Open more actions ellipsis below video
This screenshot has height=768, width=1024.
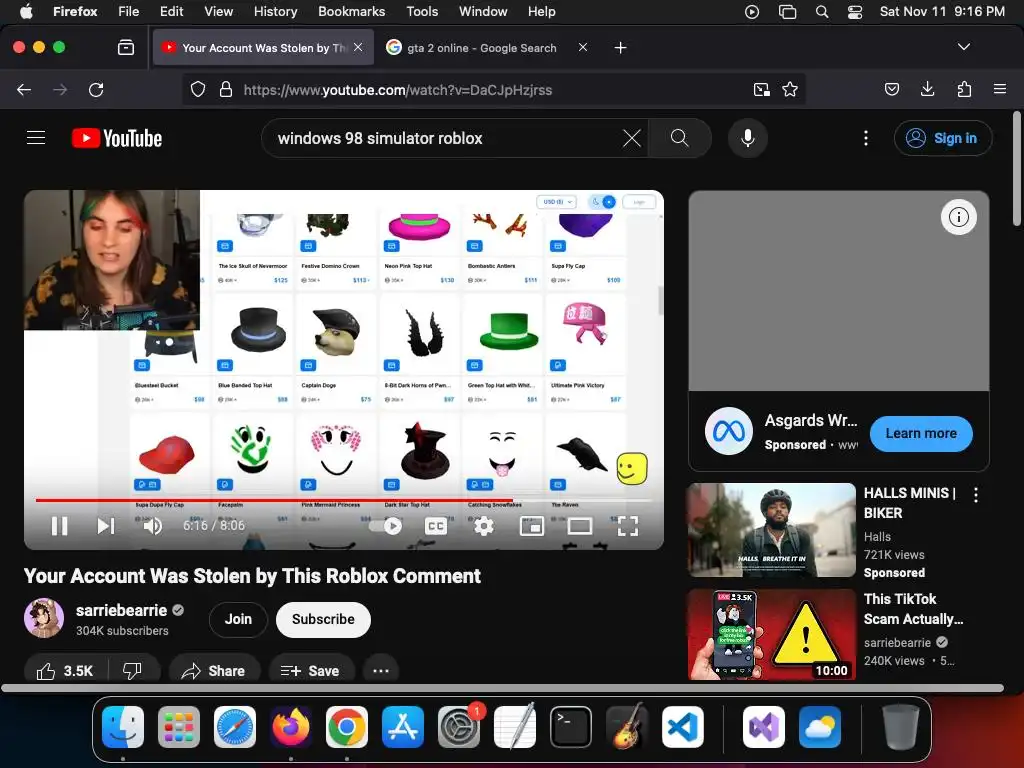click(381, 671)
